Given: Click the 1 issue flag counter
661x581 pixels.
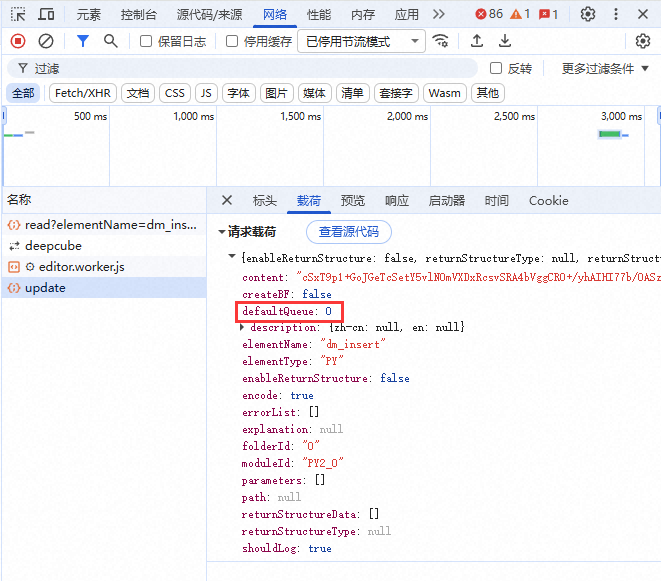Looking at the screenshot, I should coord(548,14).
